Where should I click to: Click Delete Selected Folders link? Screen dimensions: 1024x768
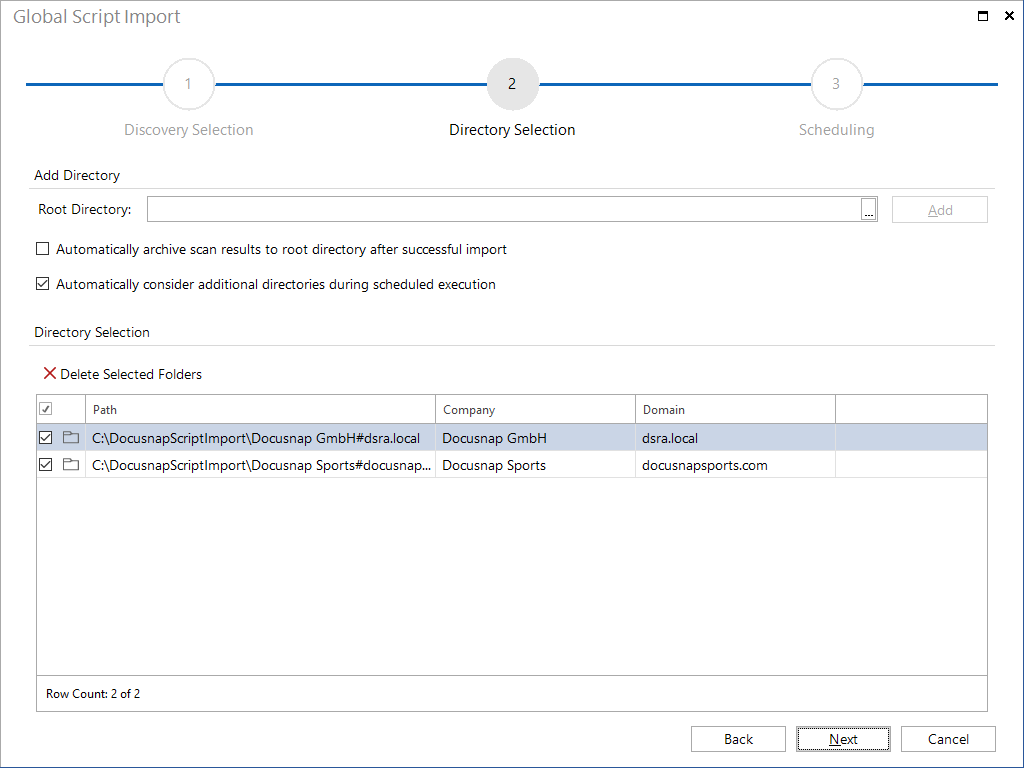(131, 374)
